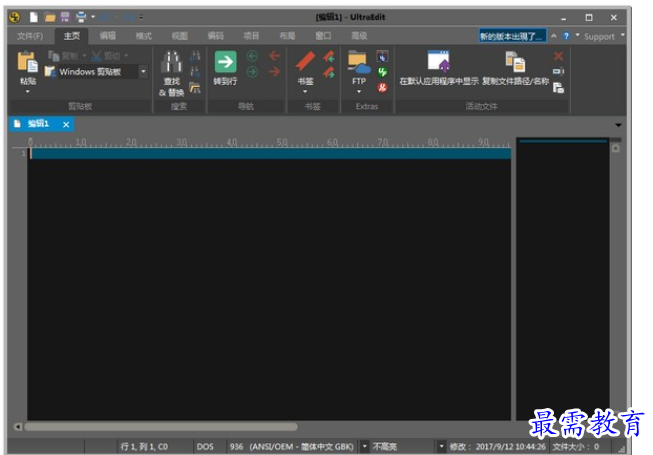Switch to the 视图 ribbon tab
The height and width of the screenshot is (455, 653).
click(179, 36)
